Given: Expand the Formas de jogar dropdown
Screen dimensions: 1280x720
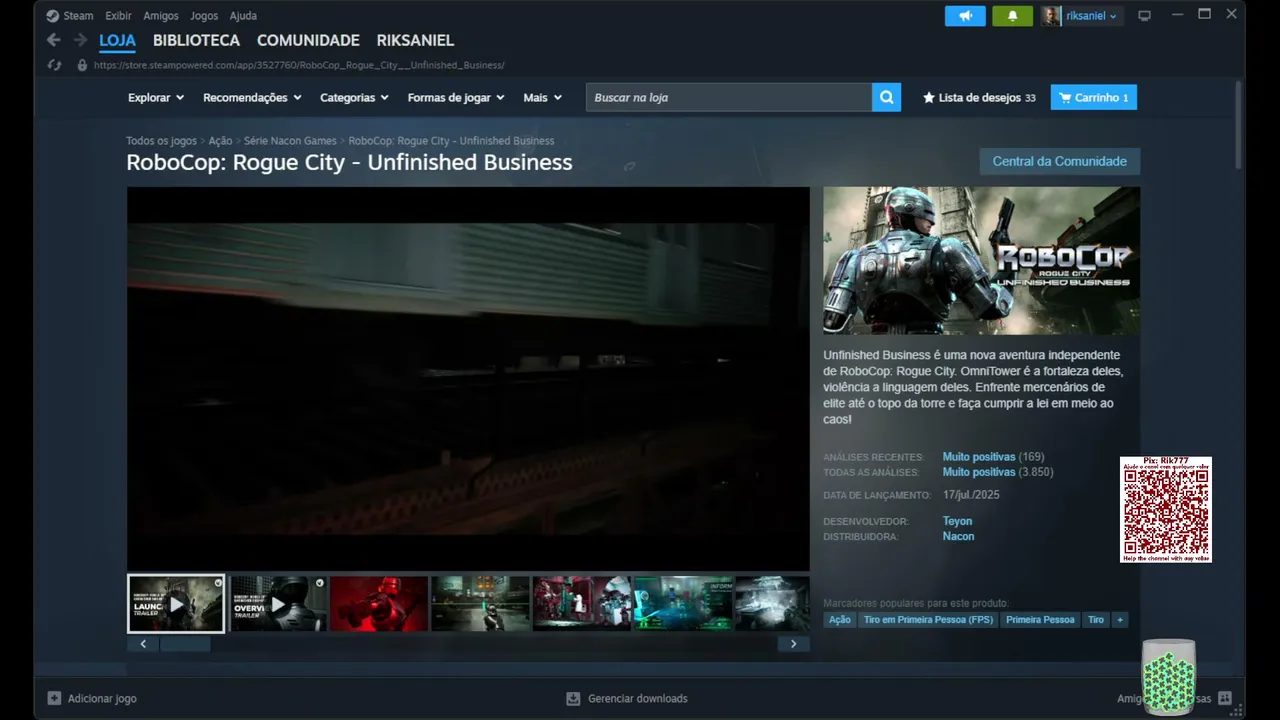Looking at the screenshot, I should 456,98.
